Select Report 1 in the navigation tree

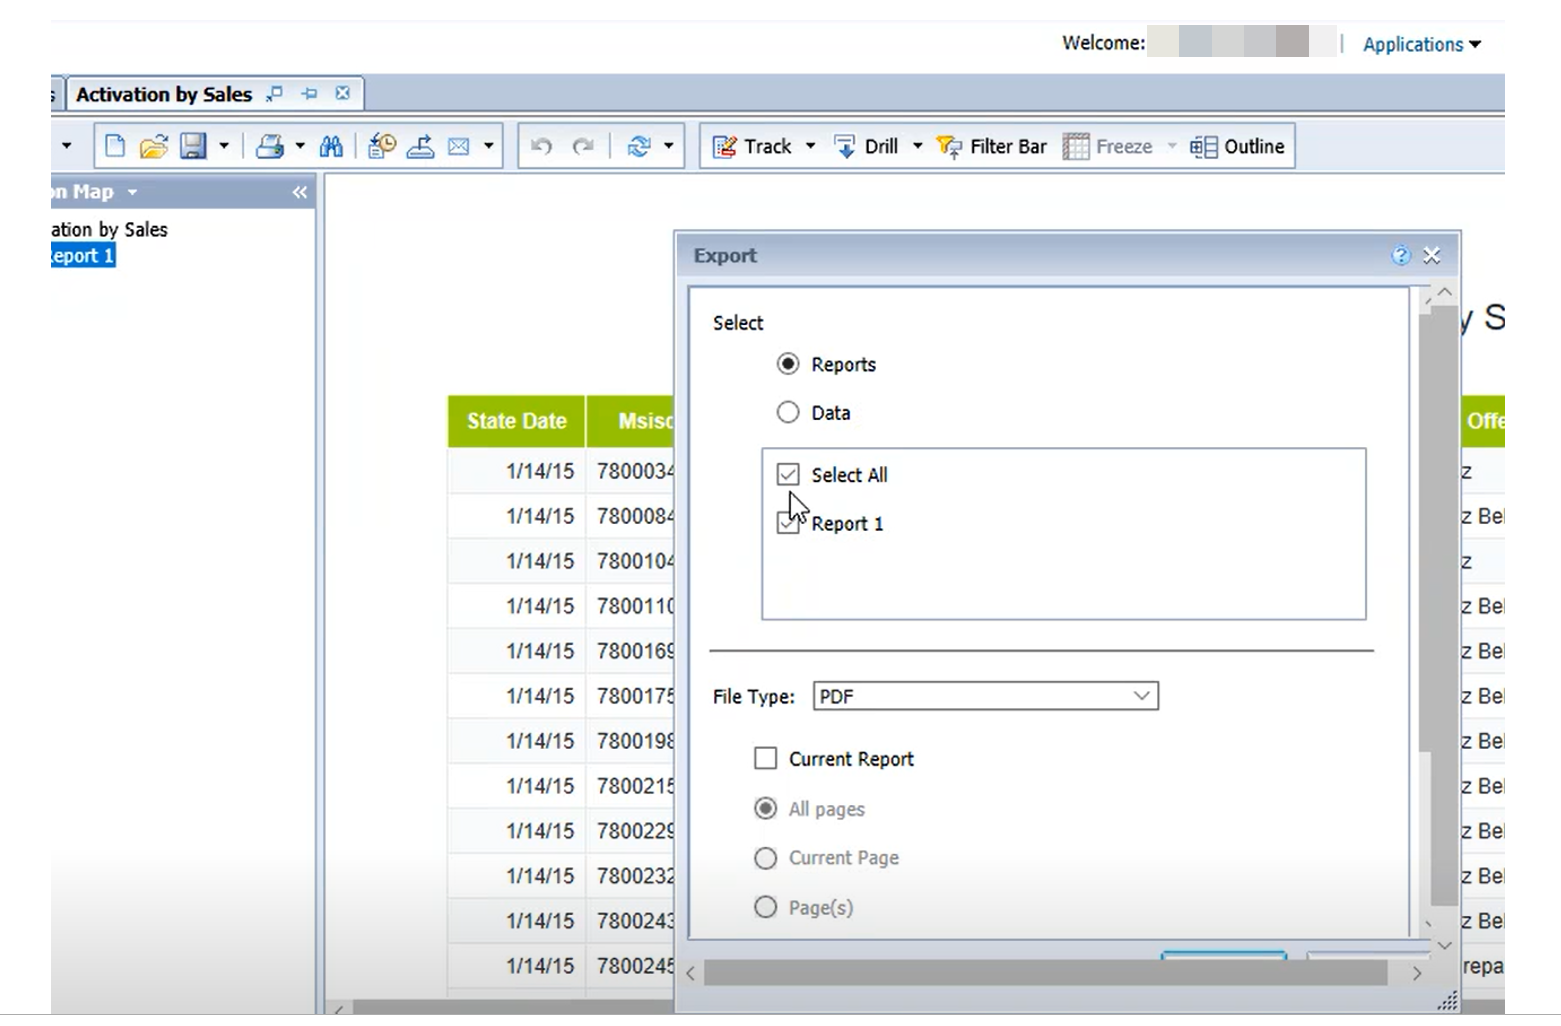pos(80,255)
